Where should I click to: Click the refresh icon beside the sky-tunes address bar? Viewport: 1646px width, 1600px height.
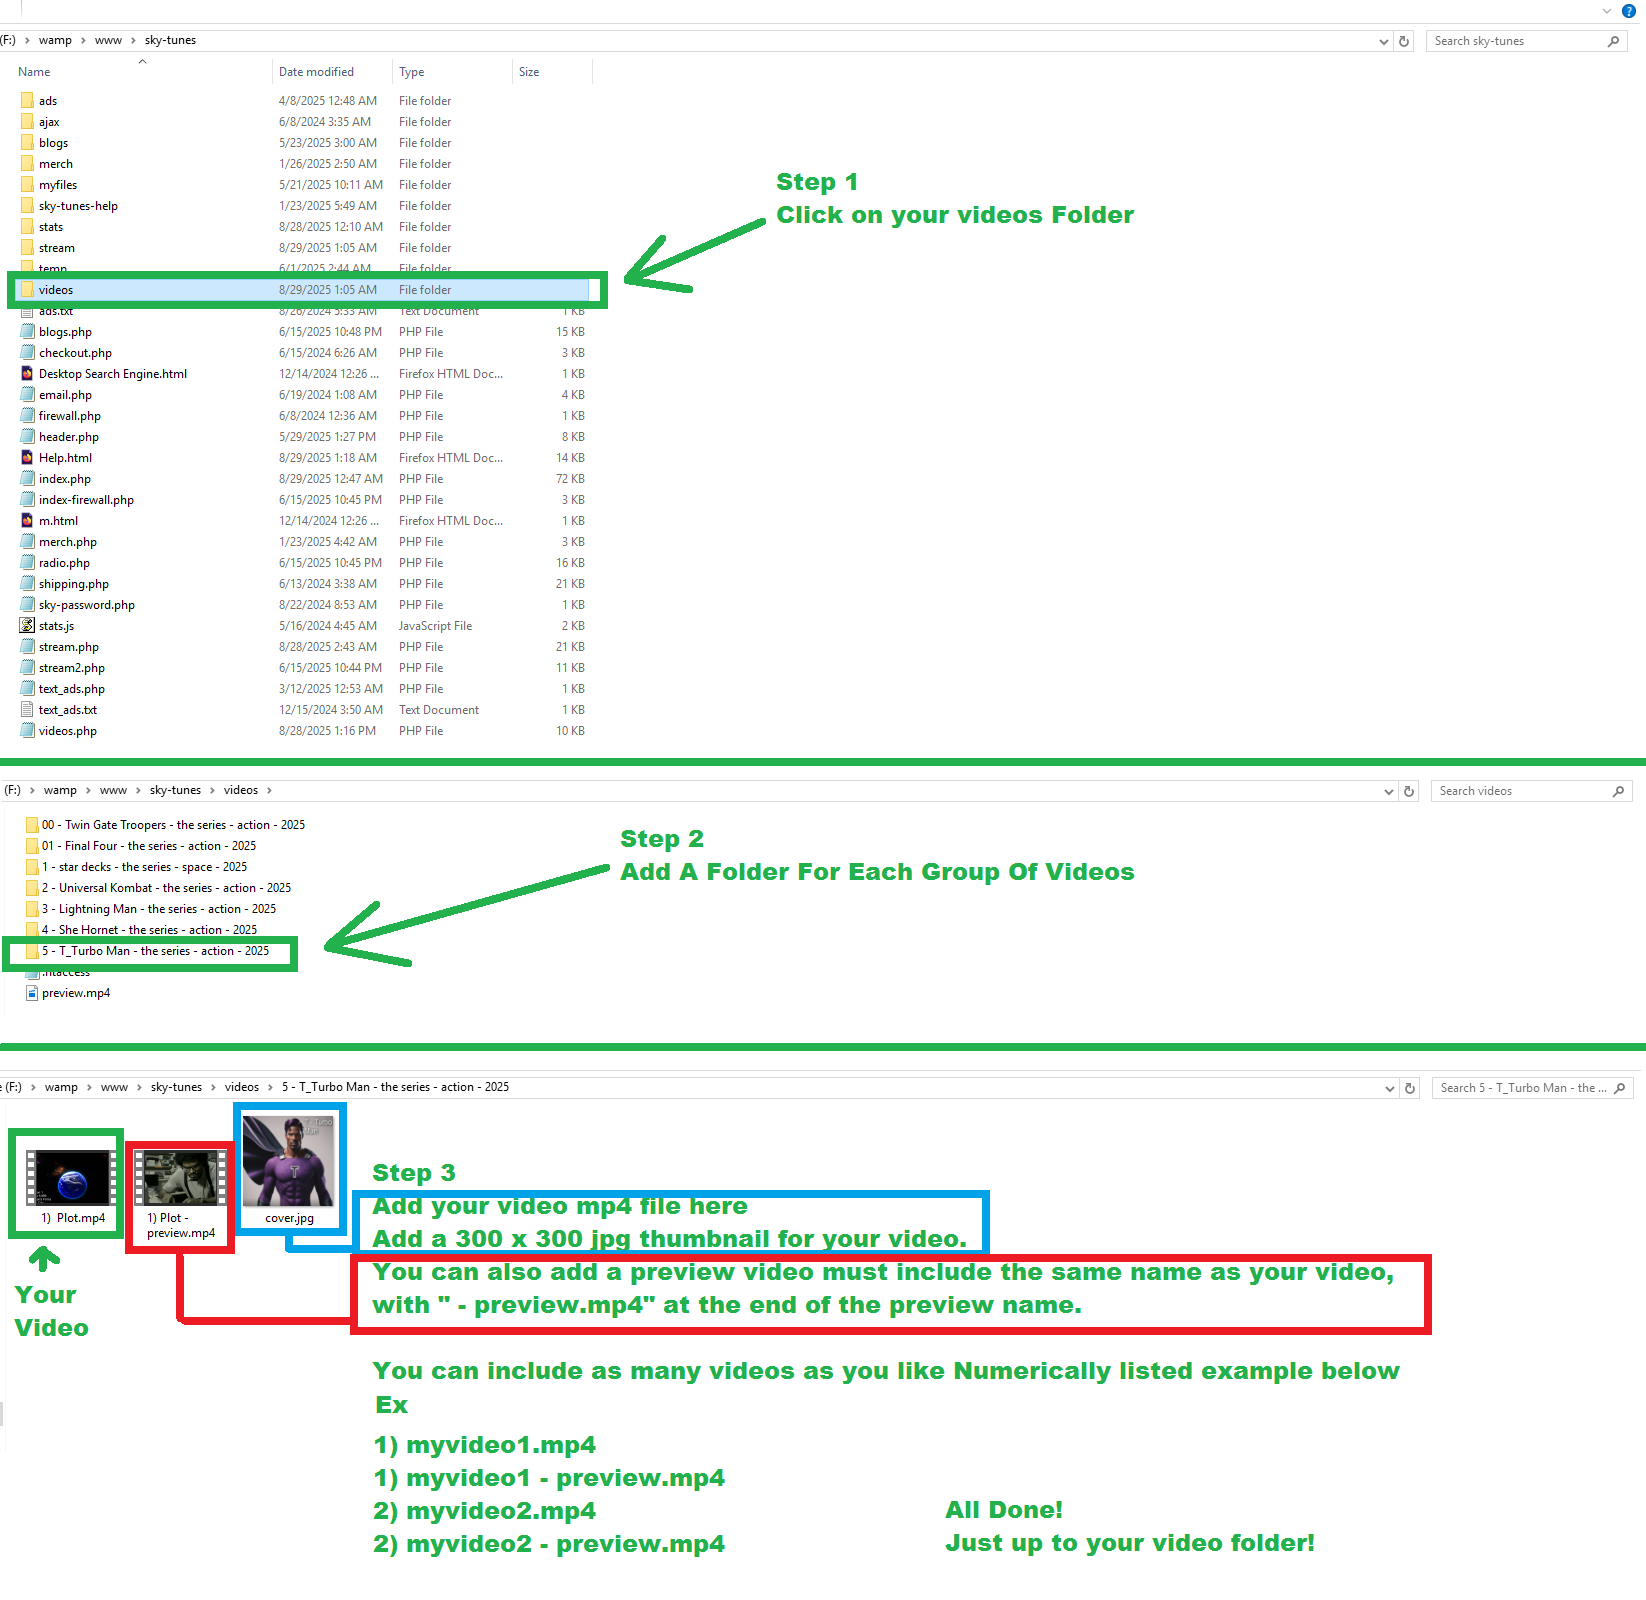point(1404,41)
